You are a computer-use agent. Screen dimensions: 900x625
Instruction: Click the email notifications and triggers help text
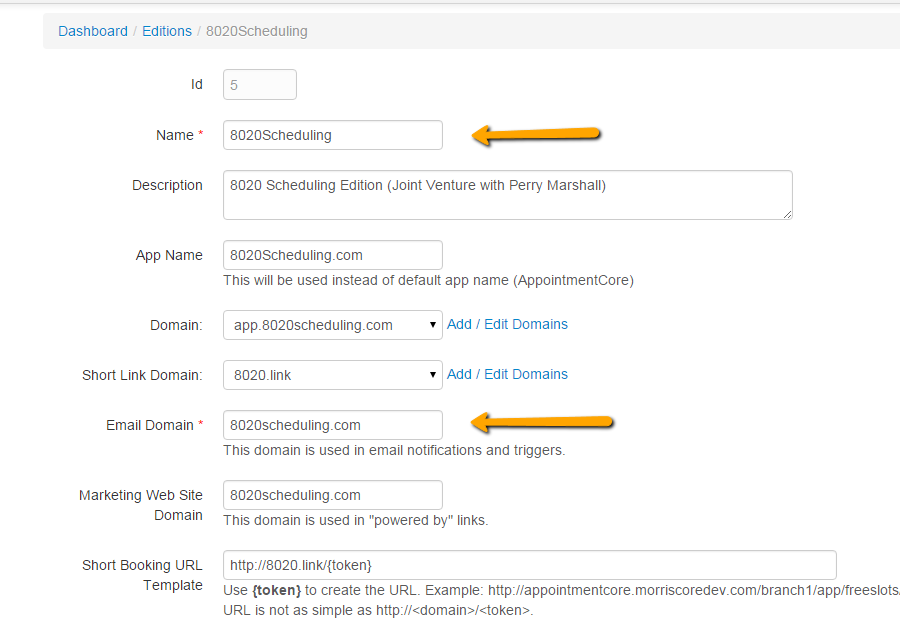[394, 450]
